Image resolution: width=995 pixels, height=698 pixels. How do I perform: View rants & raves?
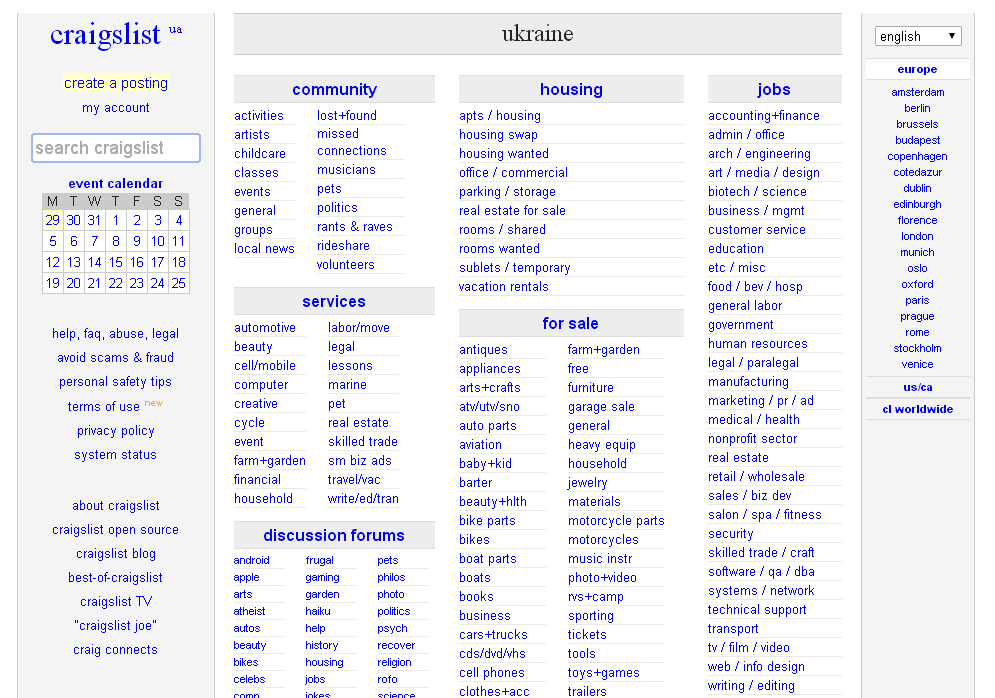(x=355, y=227)
